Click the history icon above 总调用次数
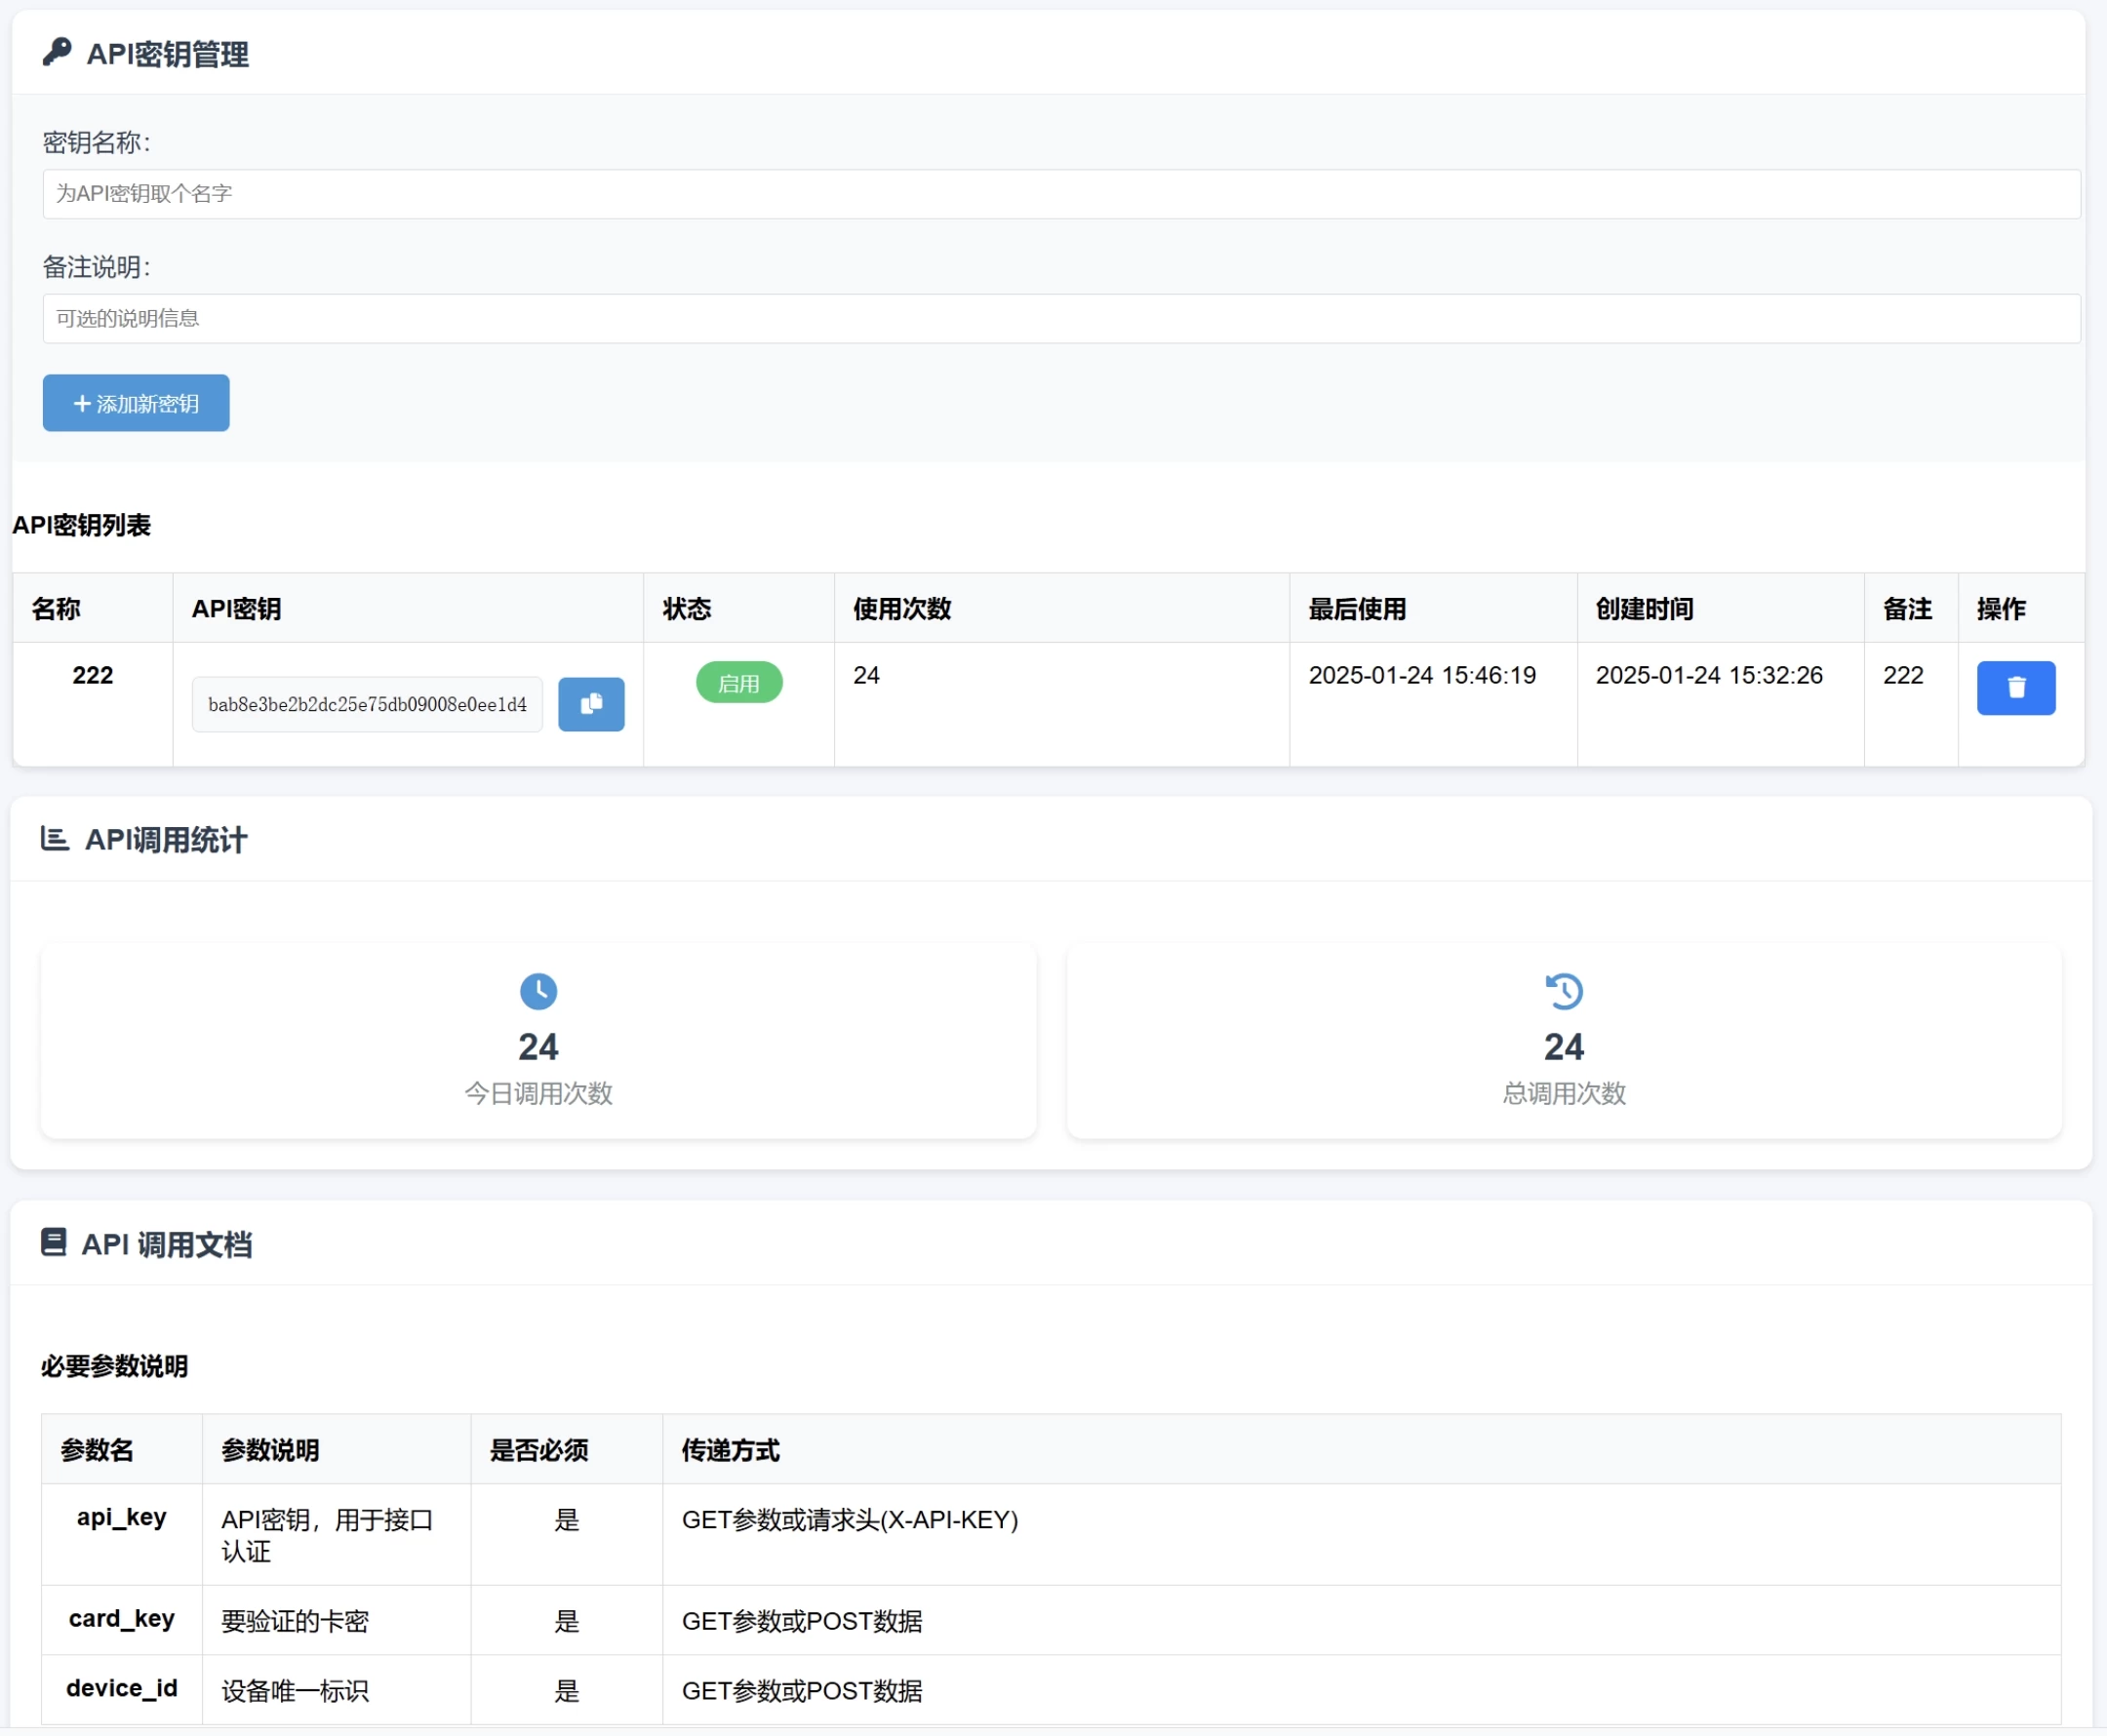 click(x=1563, y=991)
